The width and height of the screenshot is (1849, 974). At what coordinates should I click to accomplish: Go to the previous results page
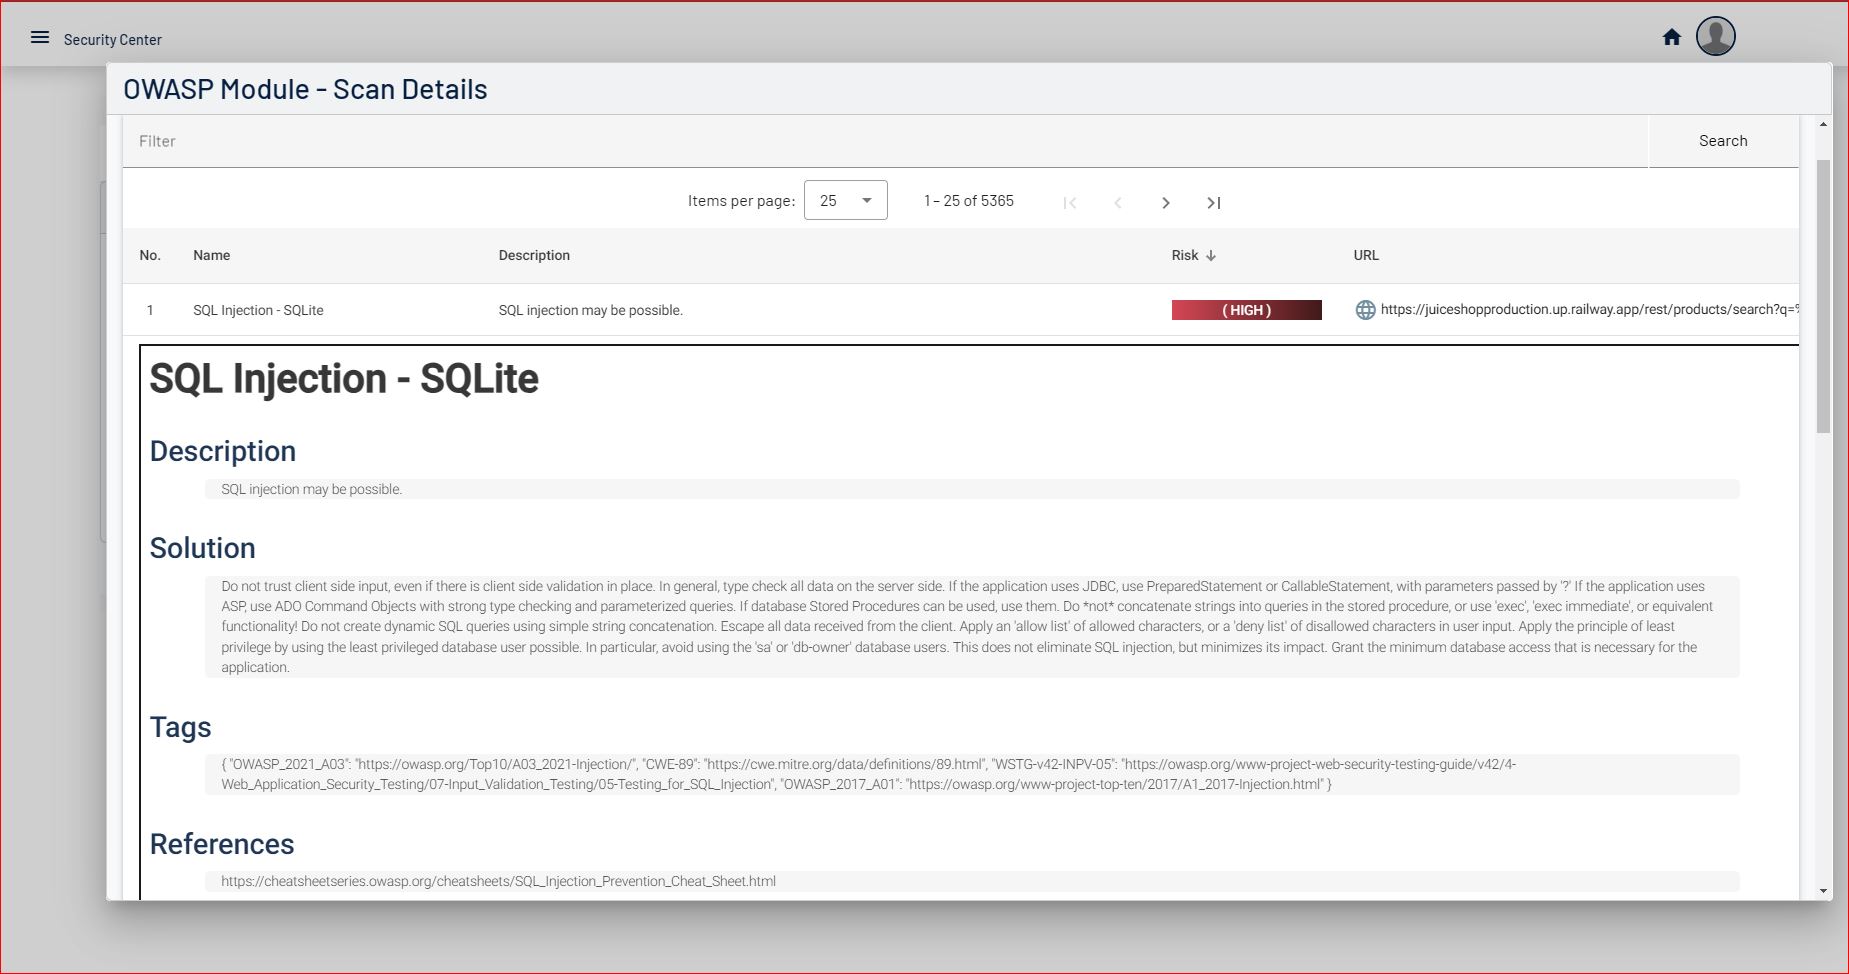coord(1118,203)
